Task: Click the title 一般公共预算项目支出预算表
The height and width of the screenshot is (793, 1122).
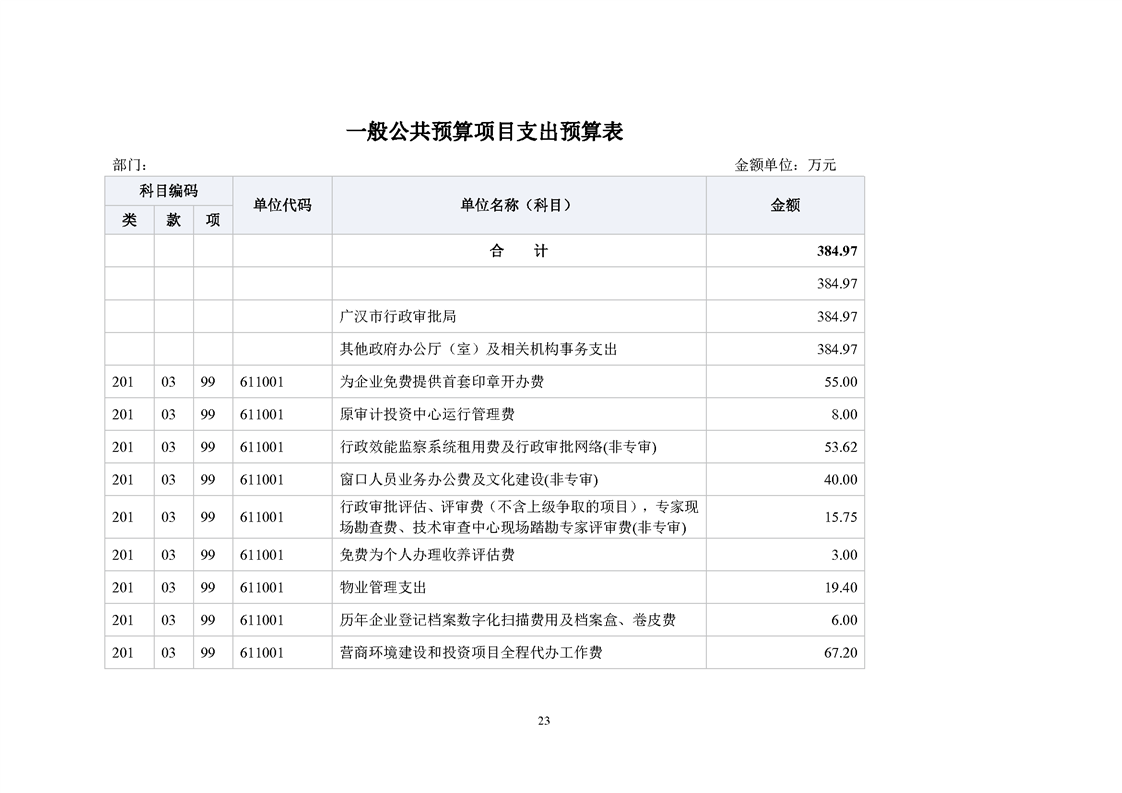Action: click(484, 132)
